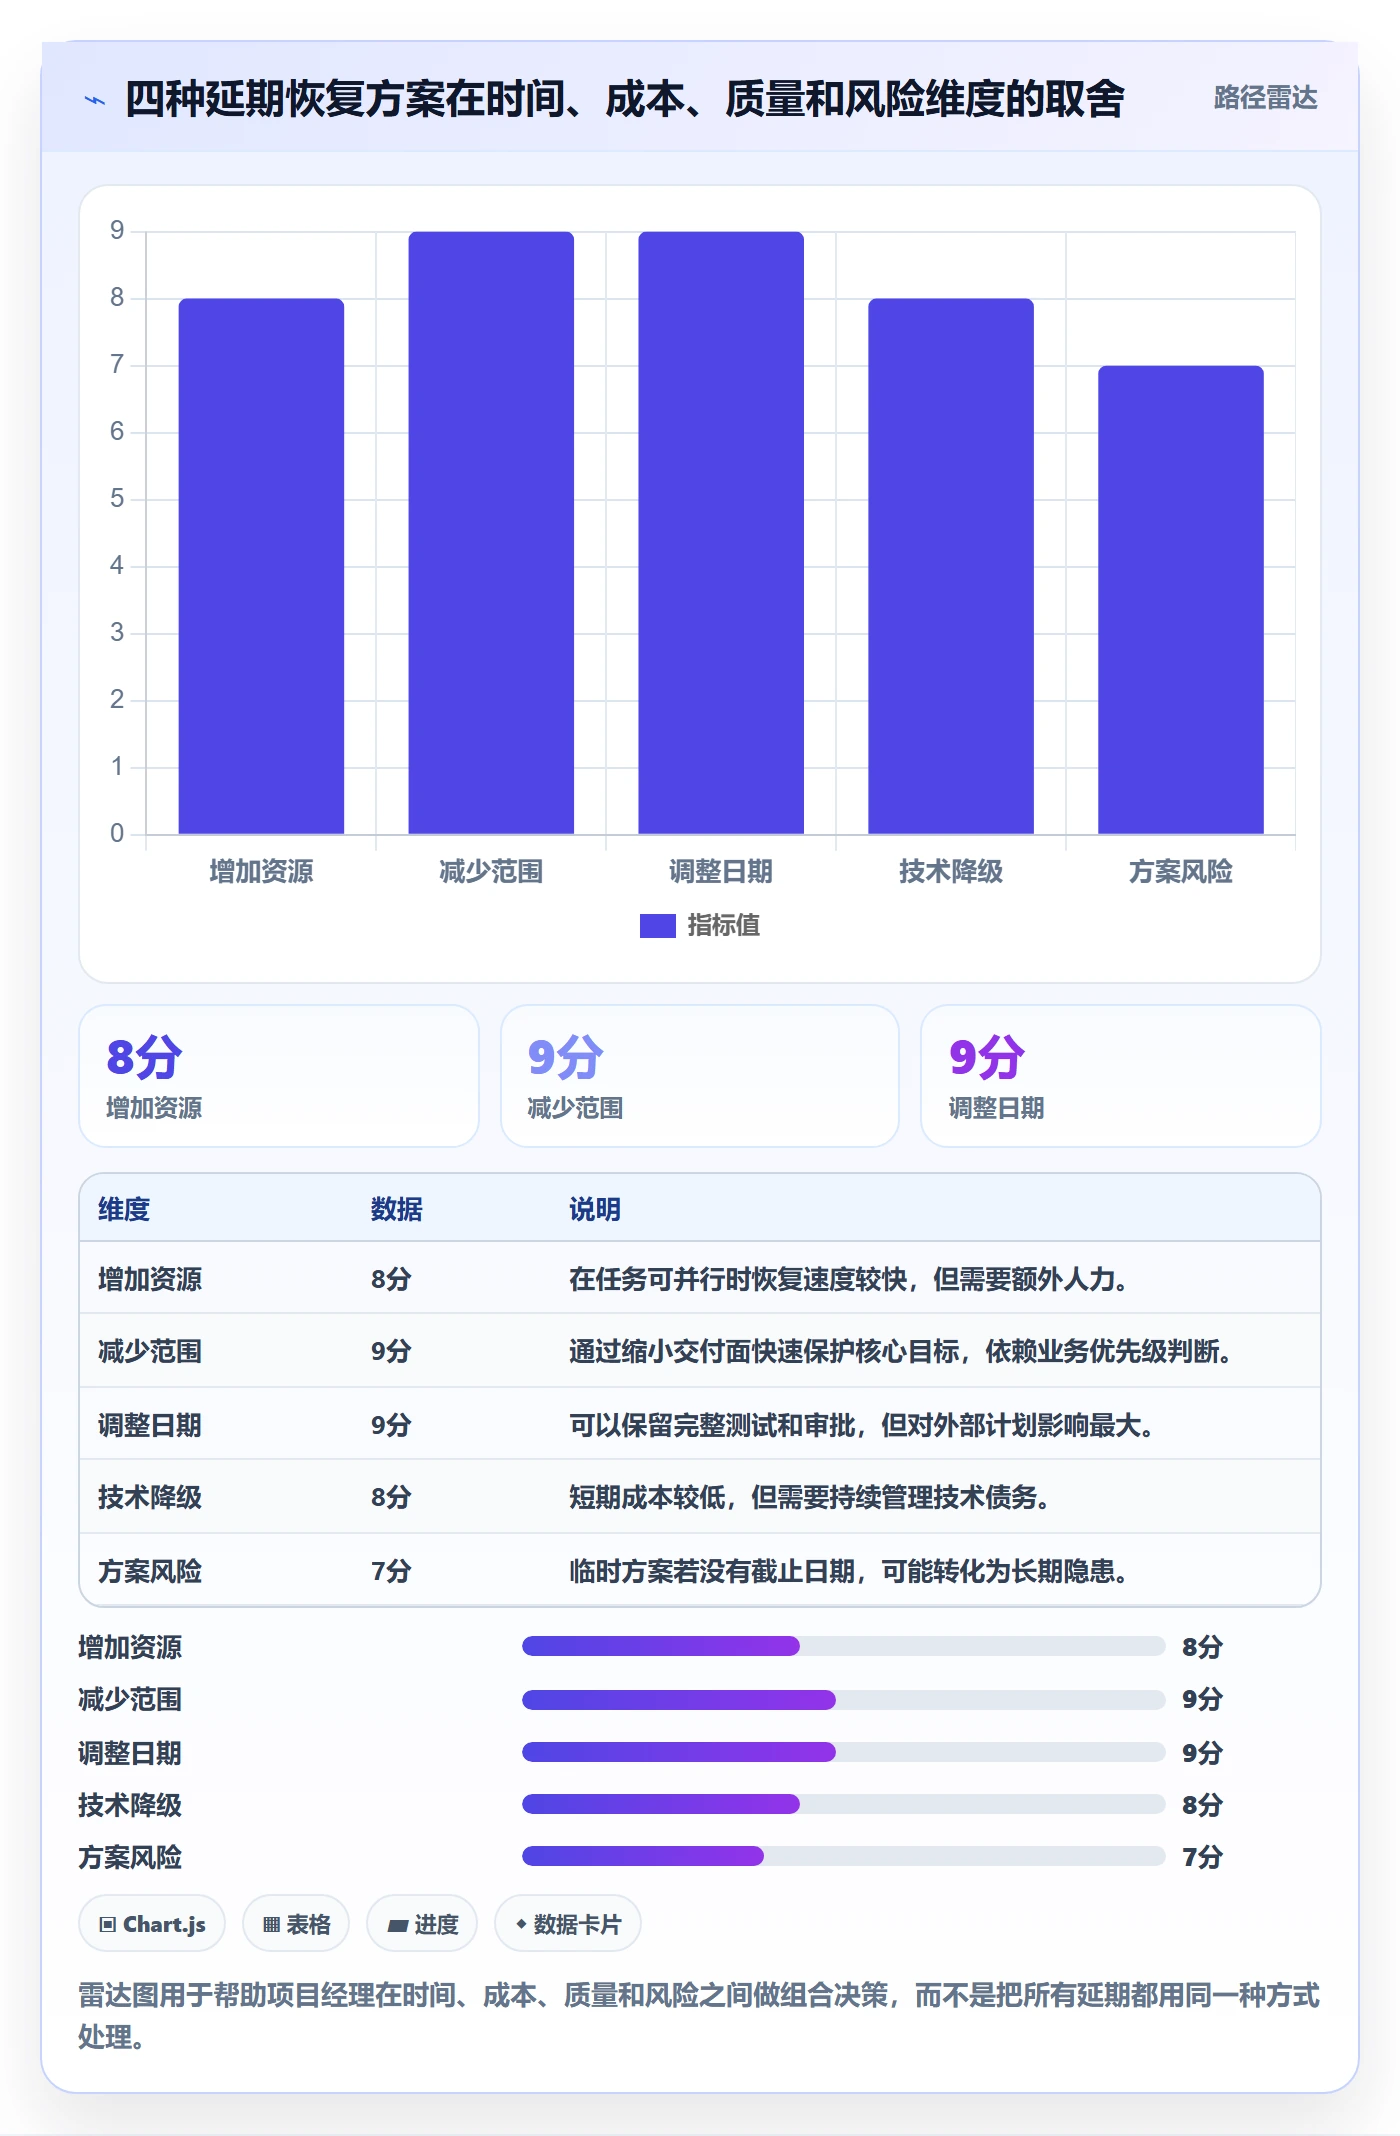Screen dimensions: 1400x2136
Task: Select the Chart.js tag chip
Action: click(152, 1924)
